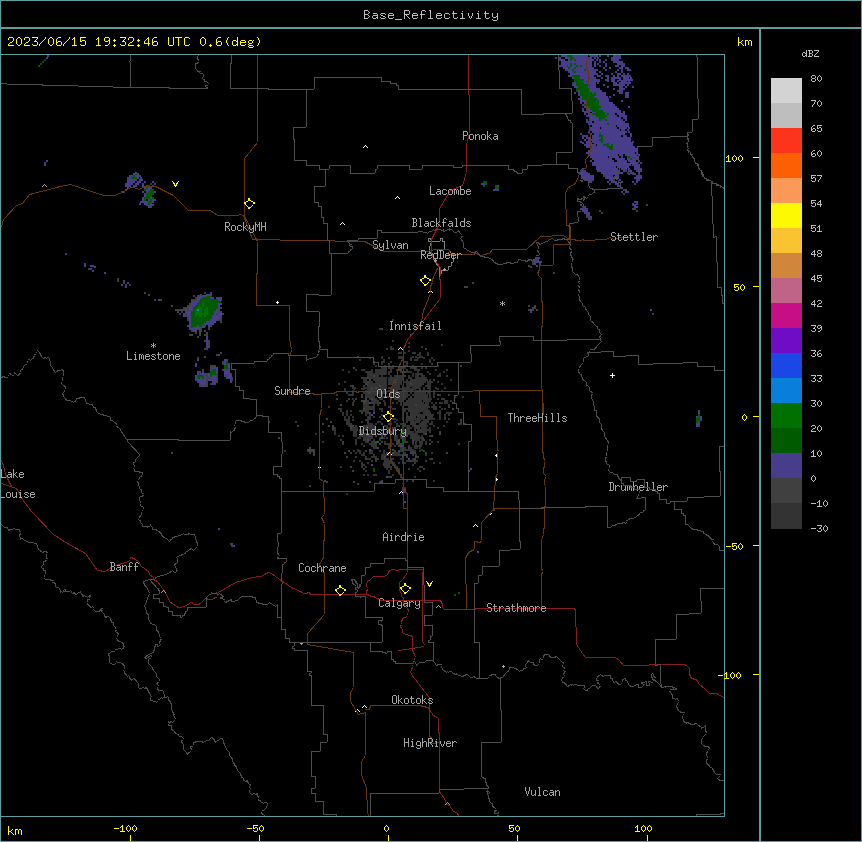This screenshot has height=842, width=862.
Task: Click the Okotoks label
Action: [412, 700]
